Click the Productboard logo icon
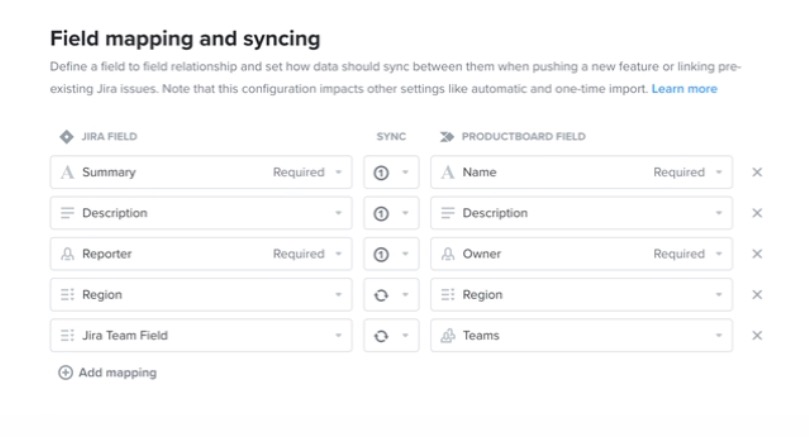809x437 pixels. [x=447, y=137]
